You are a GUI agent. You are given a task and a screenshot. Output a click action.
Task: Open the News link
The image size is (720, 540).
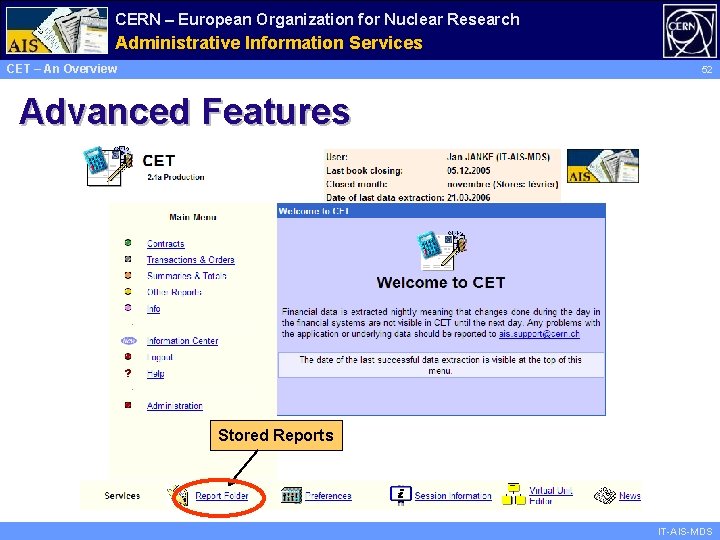tap(630, 496)
